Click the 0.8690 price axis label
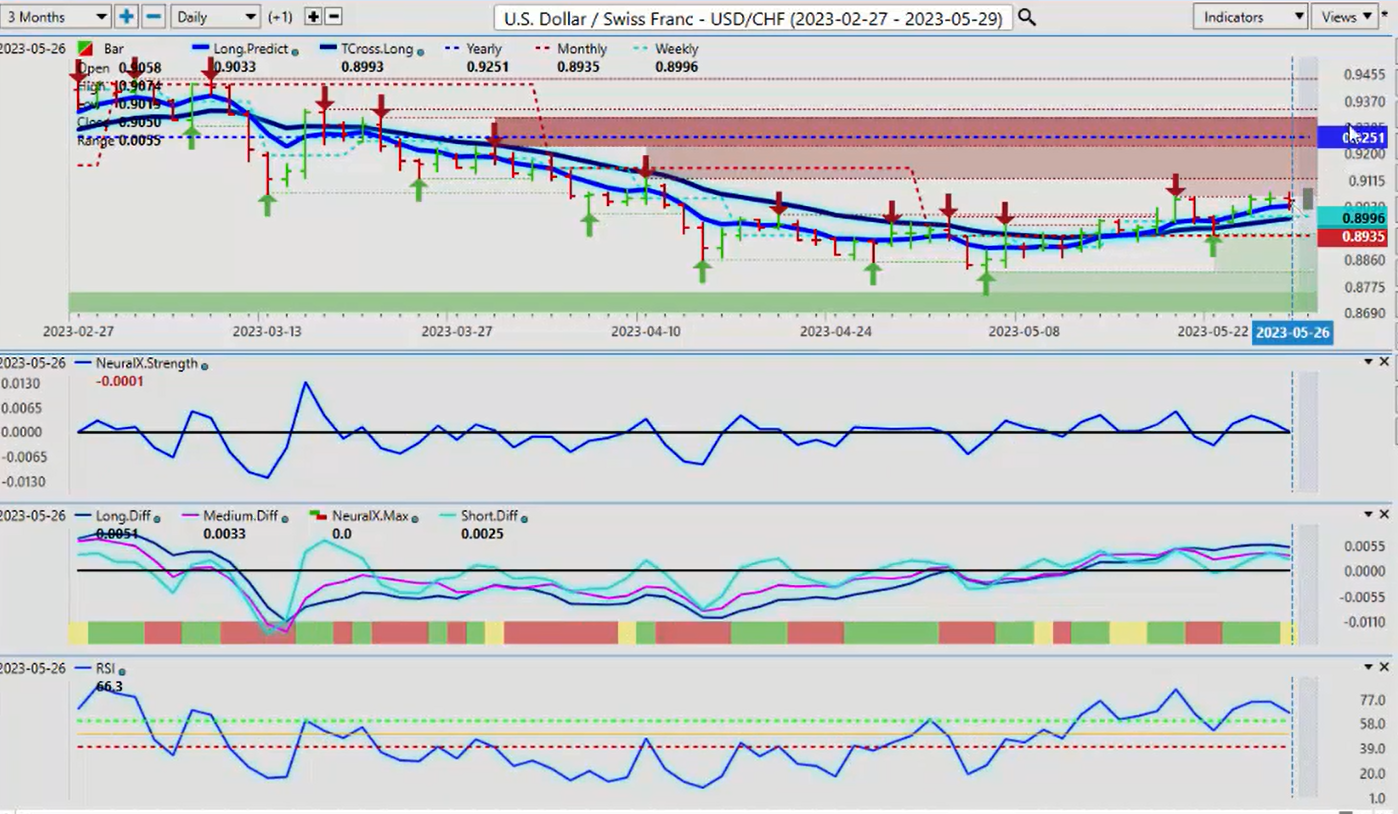 [1365, 313]
